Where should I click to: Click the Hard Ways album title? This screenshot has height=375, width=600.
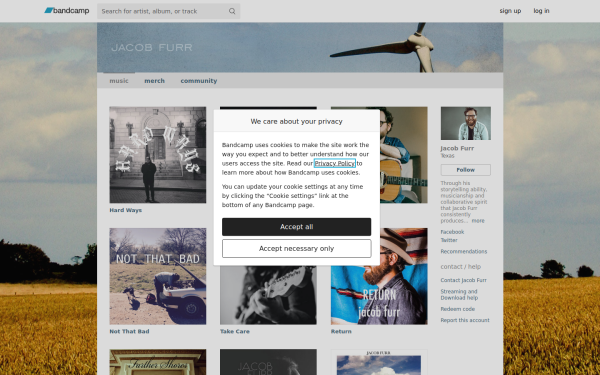click(126, 210)
